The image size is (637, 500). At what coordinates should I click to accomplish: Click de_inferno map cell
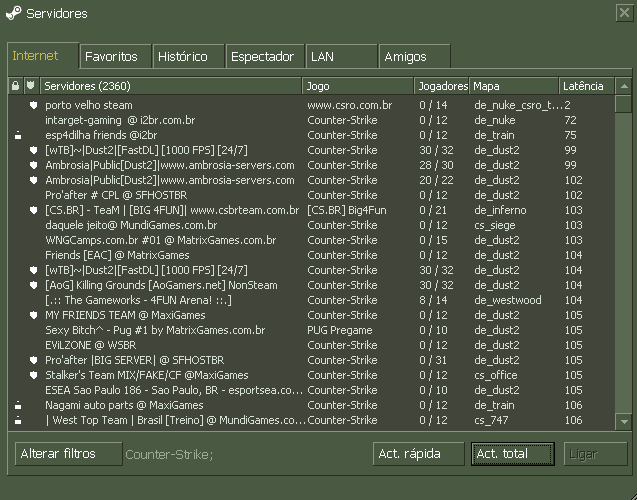click(x=500, y=210)
